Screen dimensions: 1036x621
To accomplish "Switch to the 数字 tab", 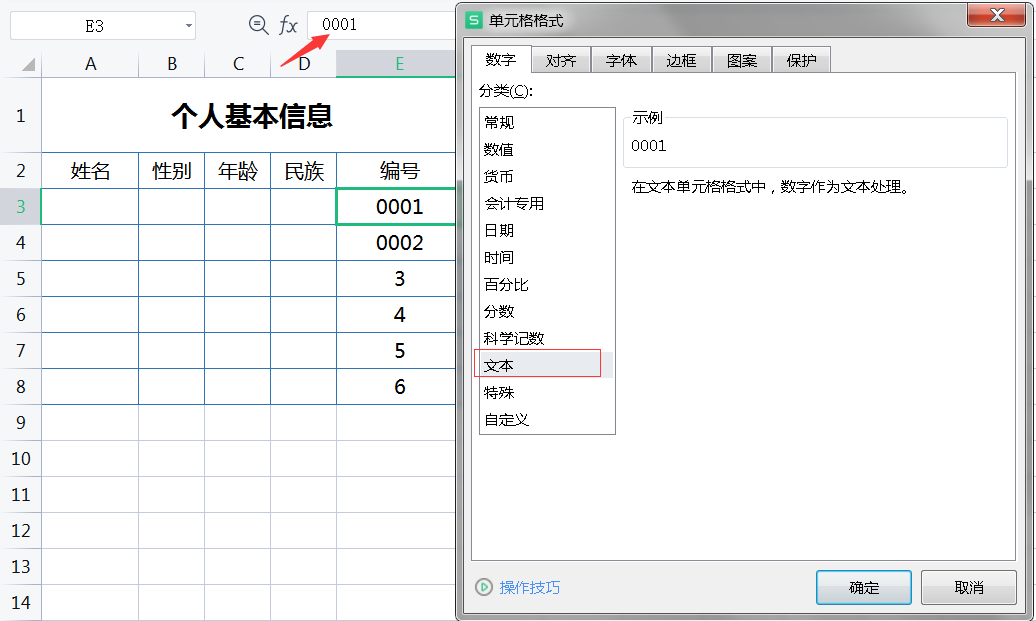I will click(501, 60).
